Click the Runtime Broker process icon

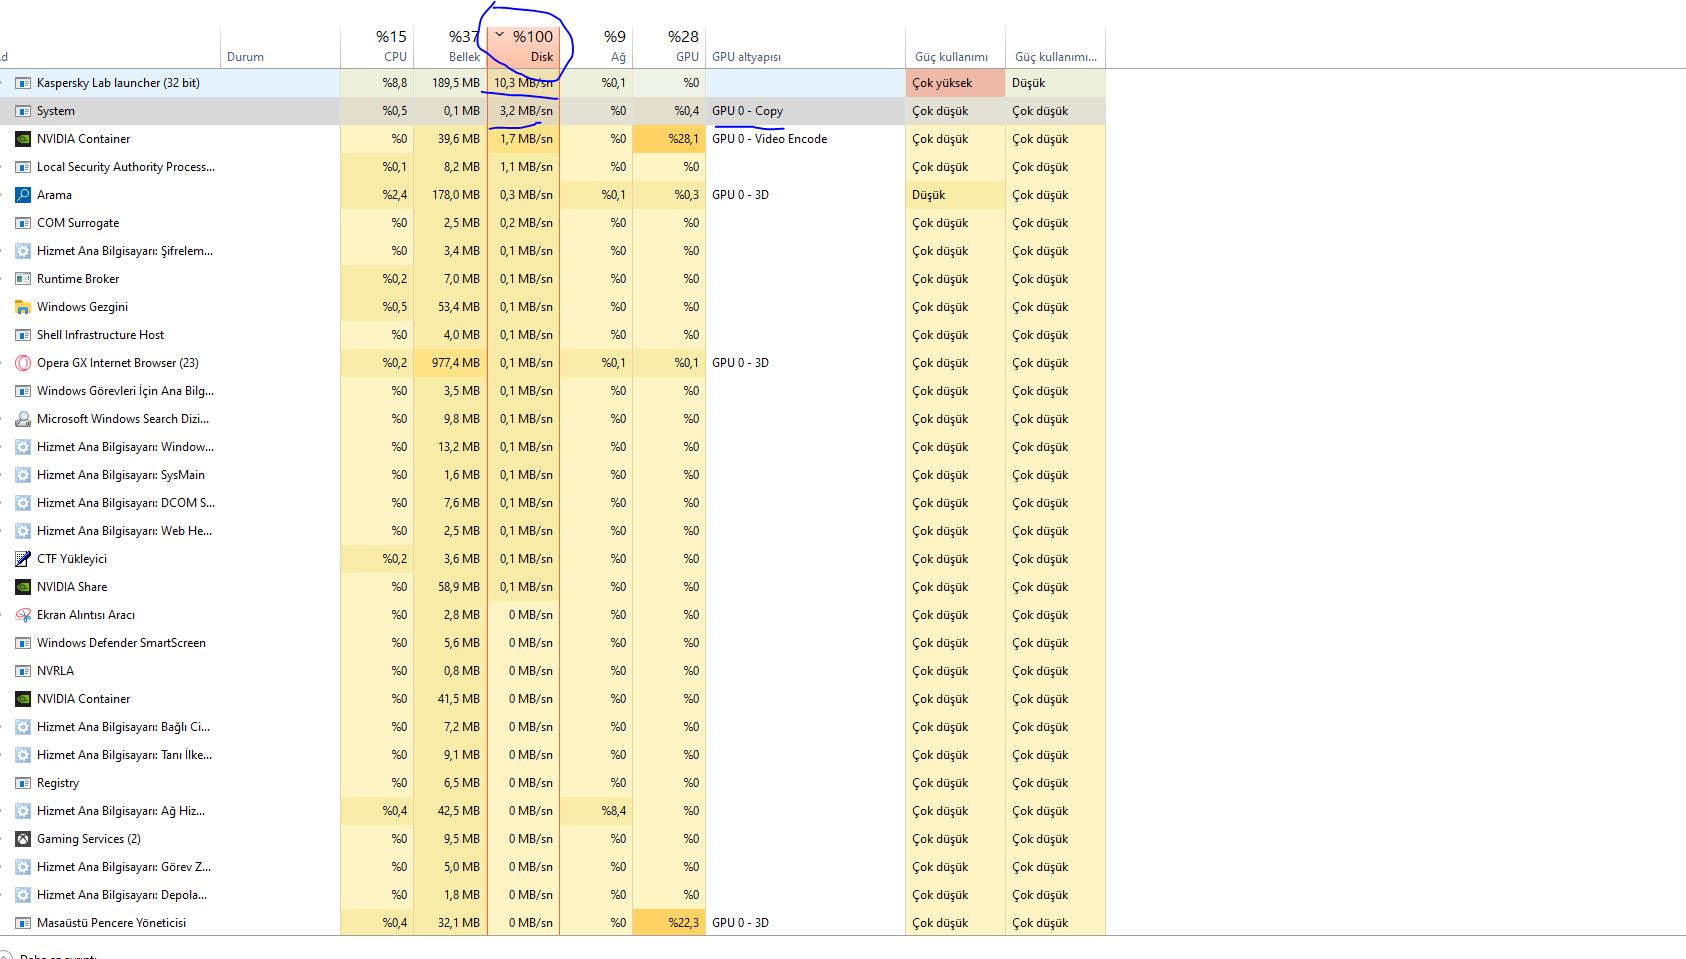[x=23, y=279]
